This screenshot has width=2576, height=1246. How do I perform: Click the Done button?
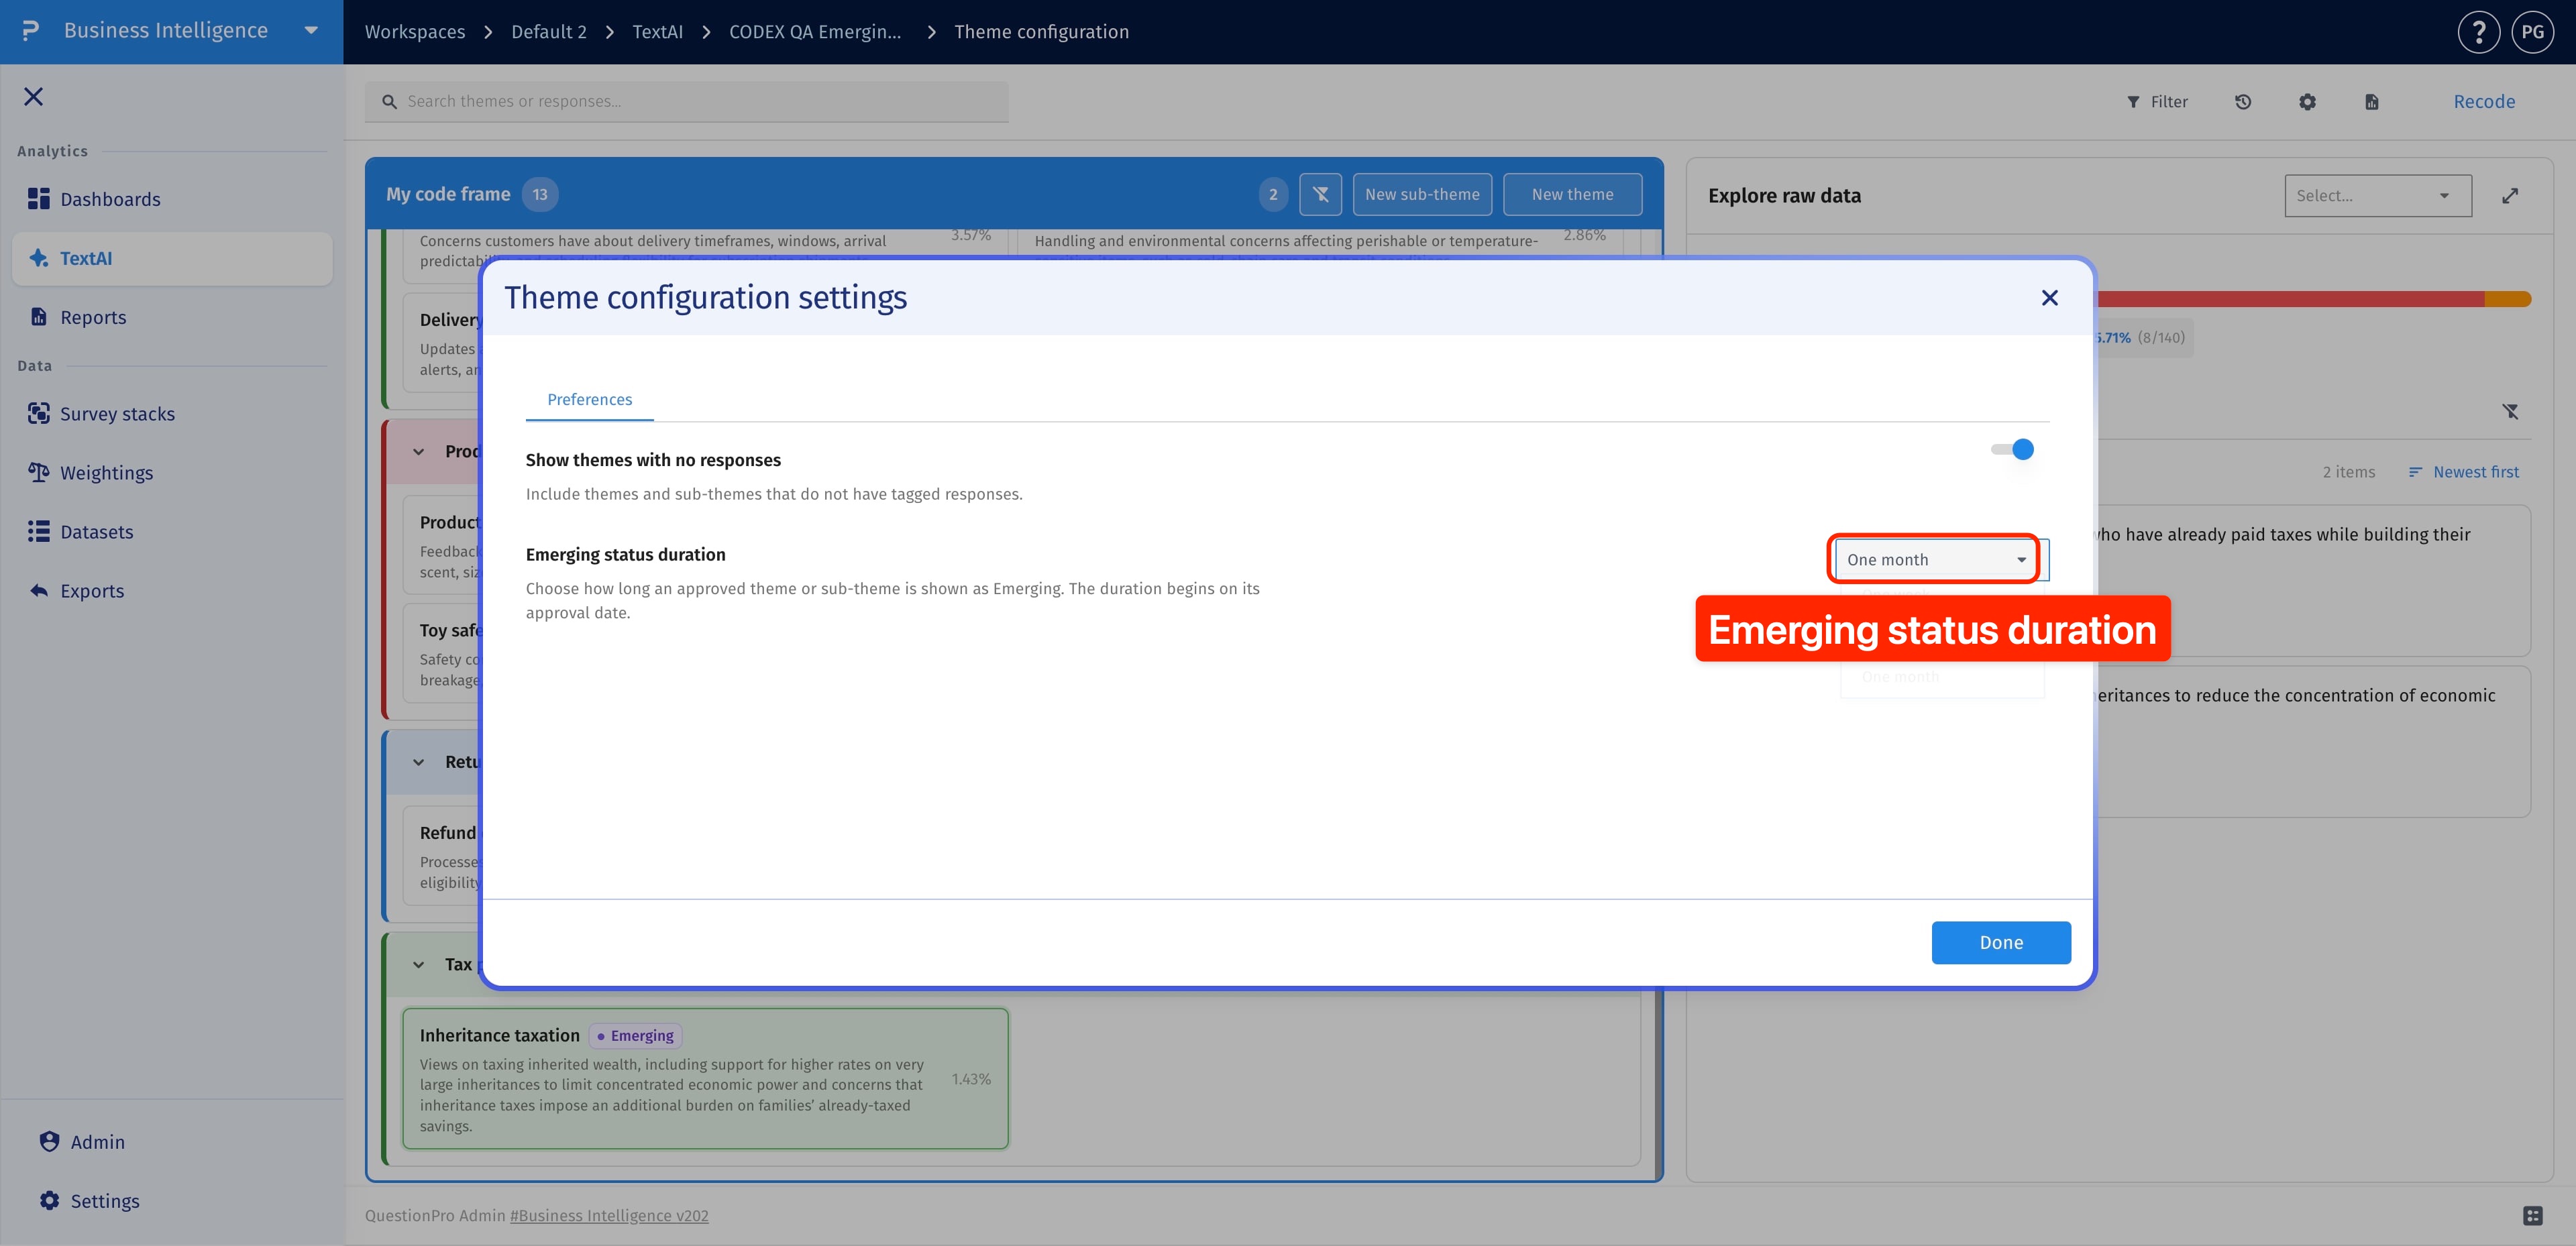tap(2001, 943)
